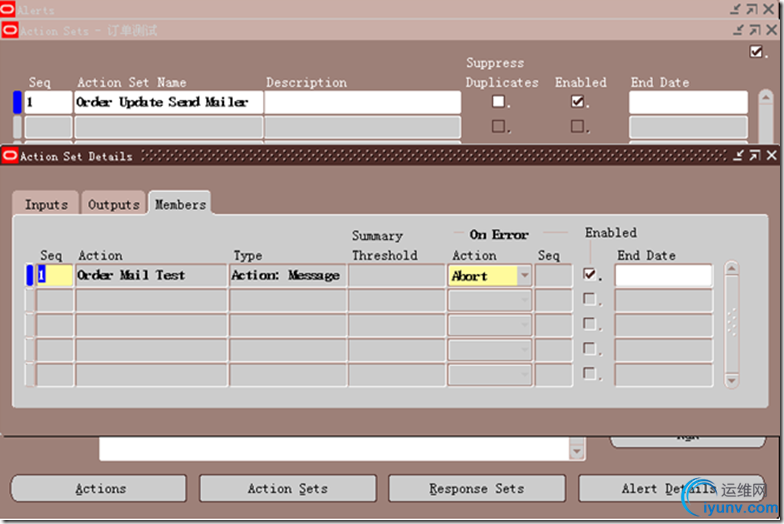Open On Error Action dropdown in third member row
The width and height of the screenshot is (784, 524).
point(524,325)
